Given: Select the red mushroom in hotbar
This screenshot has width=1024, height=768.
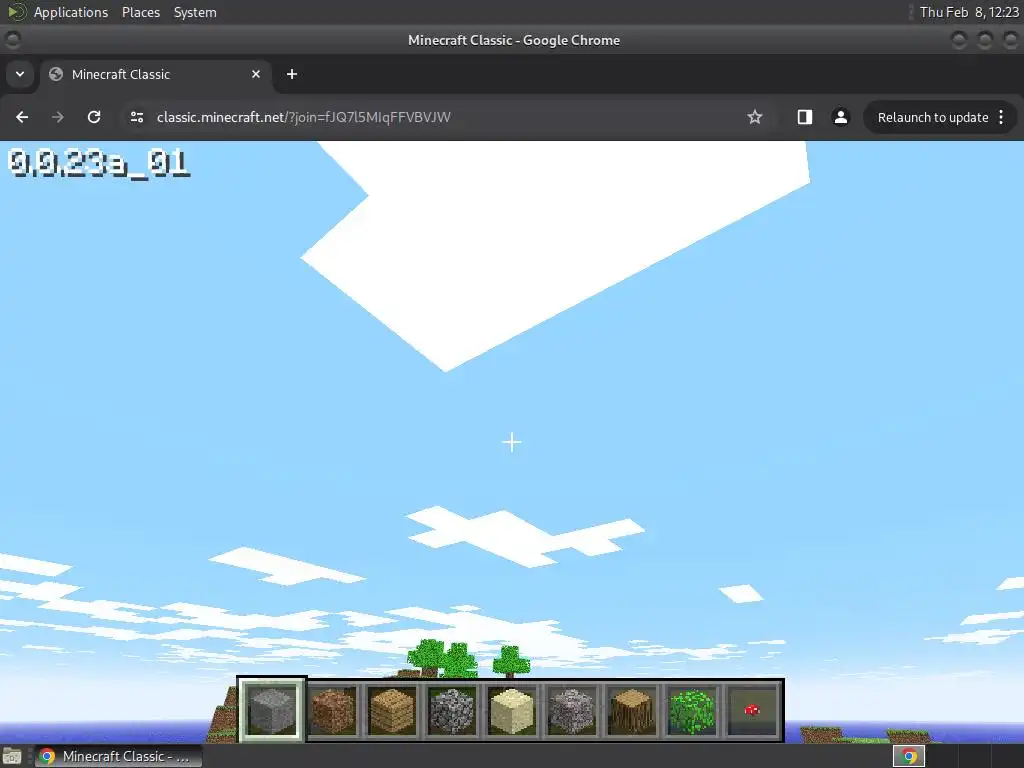Looking at the screenshot, I should coord(752,710).
